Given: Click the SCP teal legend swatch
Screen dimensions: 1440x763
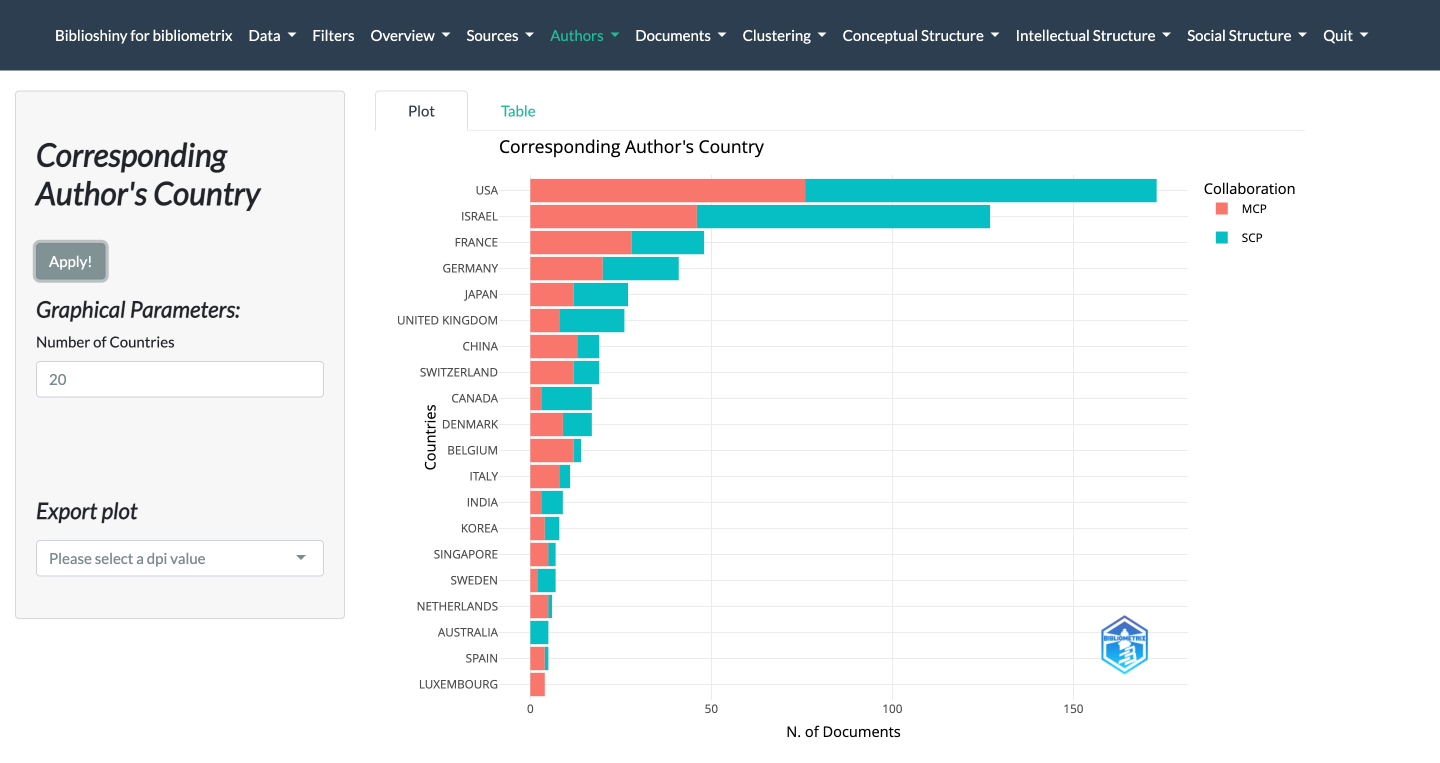Looking at the screenshot, I should click(1221, 238).
